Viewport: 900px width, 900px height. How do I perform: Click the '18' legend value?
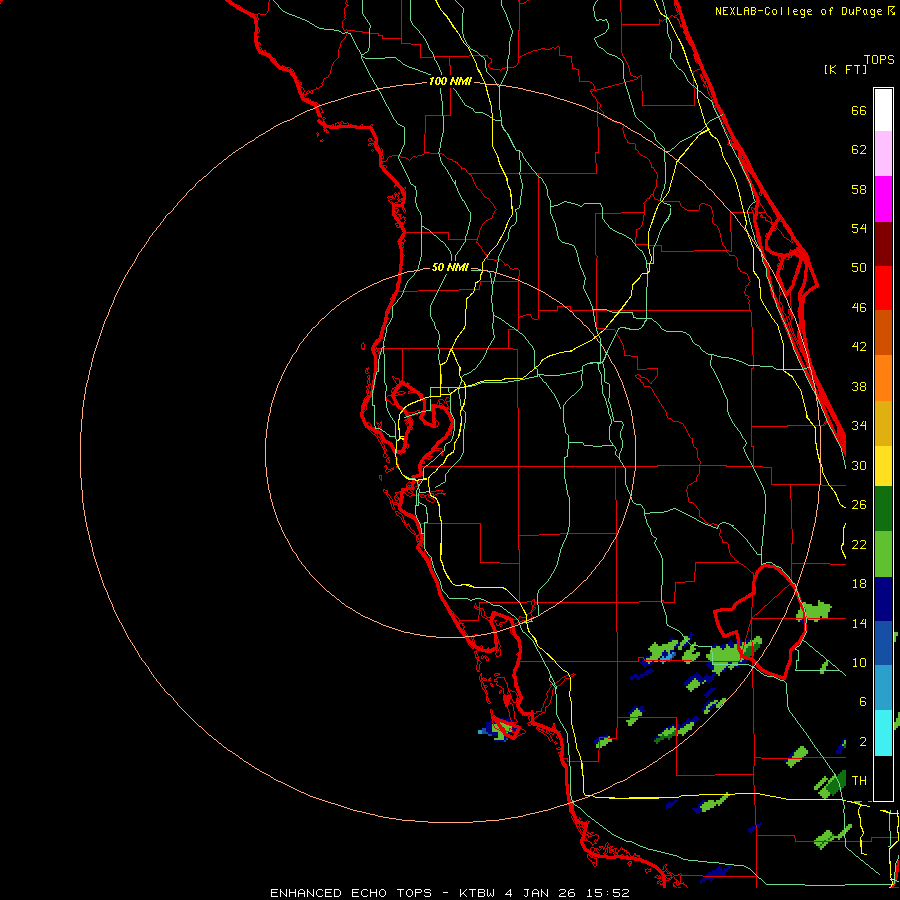(x=859, y=584)
